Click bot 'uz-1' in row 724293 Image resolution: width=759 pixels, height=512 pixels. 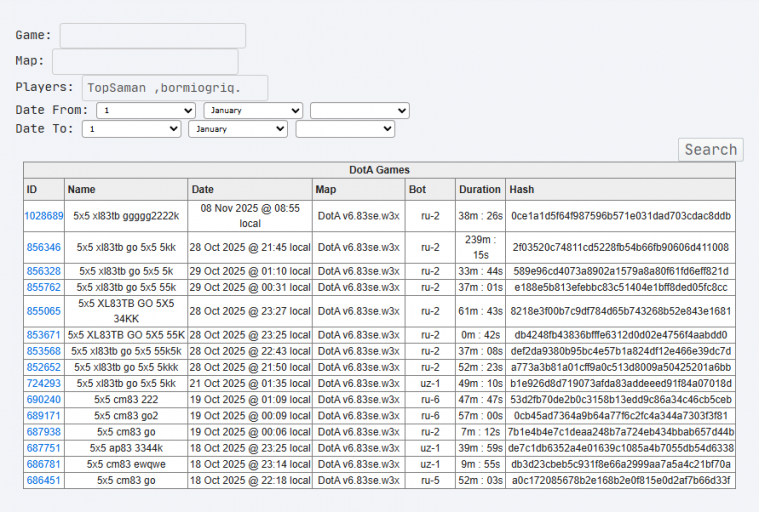point(430,383)
